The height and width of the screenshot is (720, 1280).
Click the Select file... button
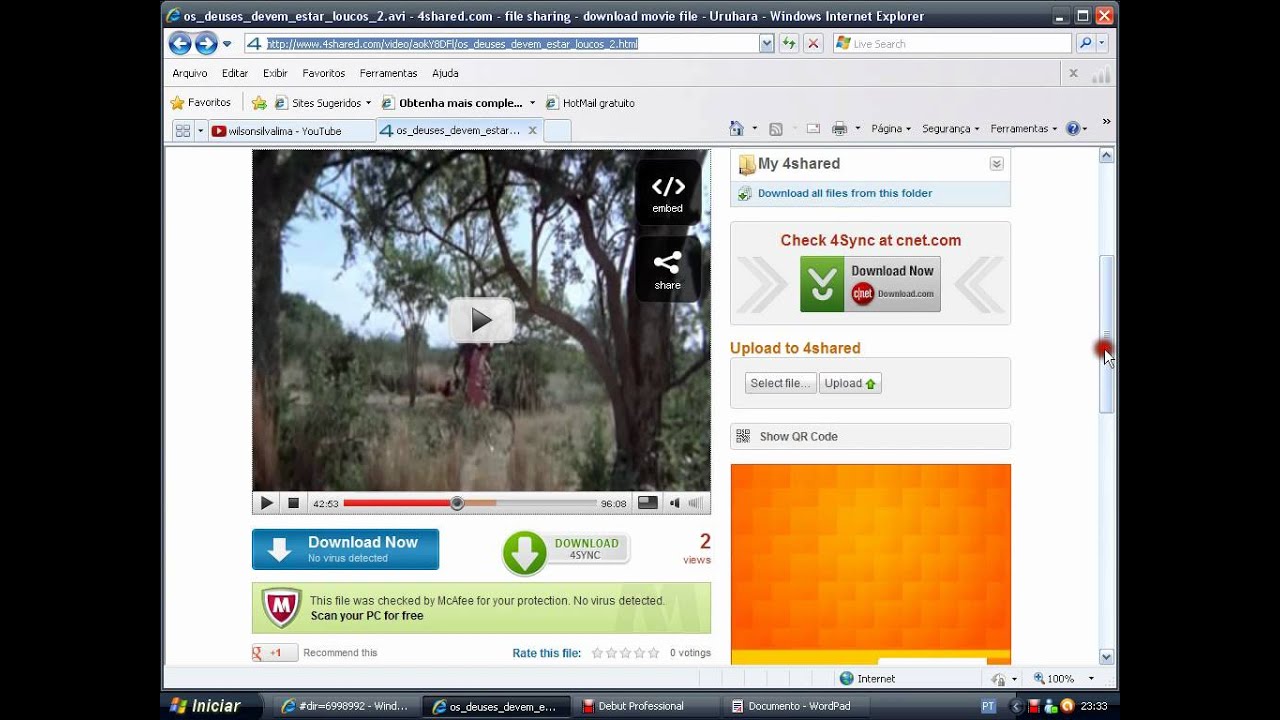coord(781,383)
